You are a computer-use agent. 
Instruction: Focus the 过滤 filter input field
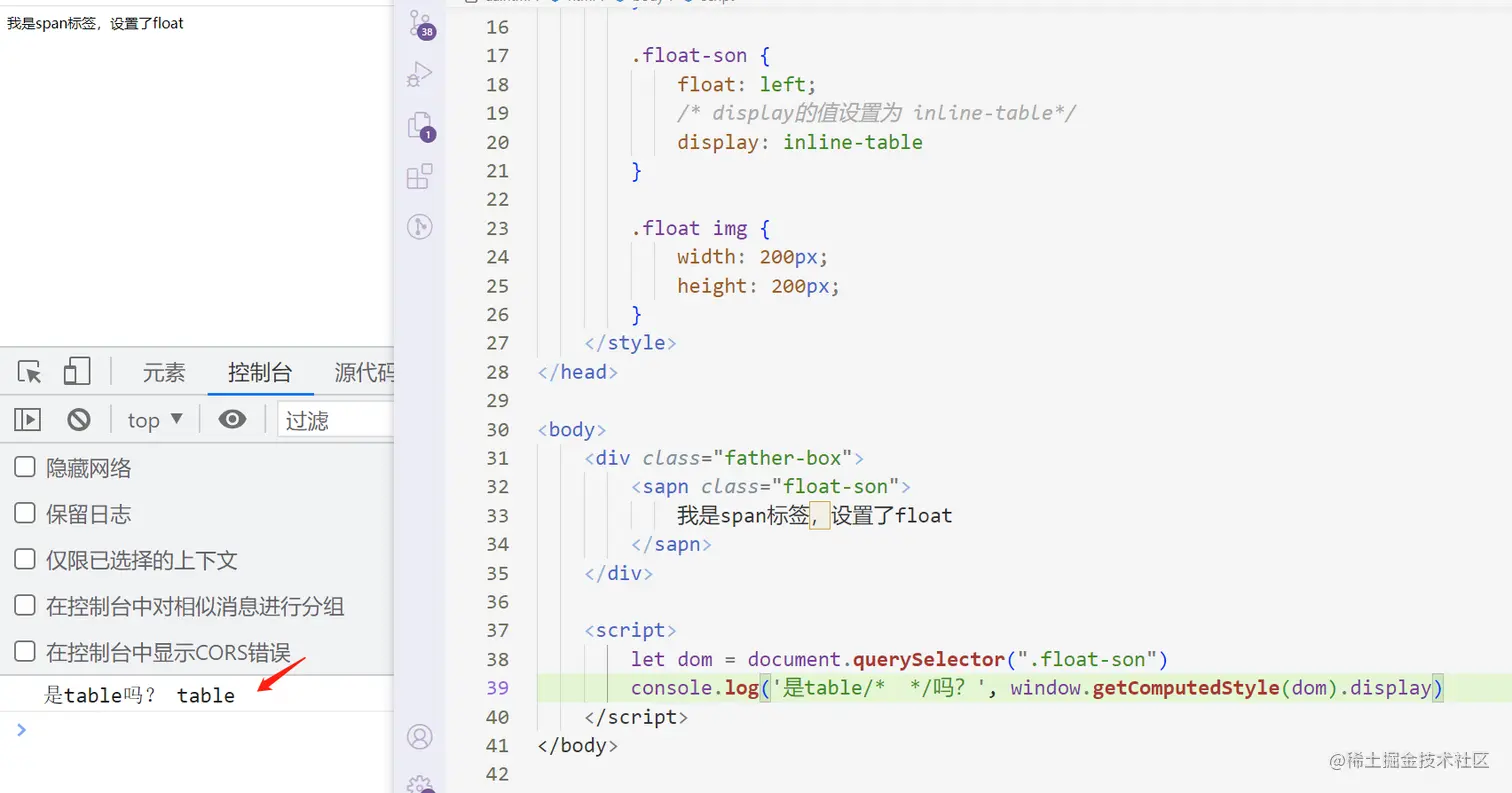tap(335, 420)
